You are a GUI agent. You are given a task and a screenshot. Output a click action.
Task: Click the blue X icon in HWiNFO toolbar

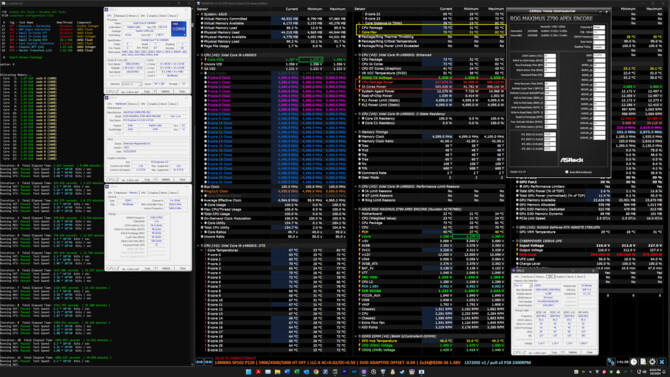[x=662, y=362]
